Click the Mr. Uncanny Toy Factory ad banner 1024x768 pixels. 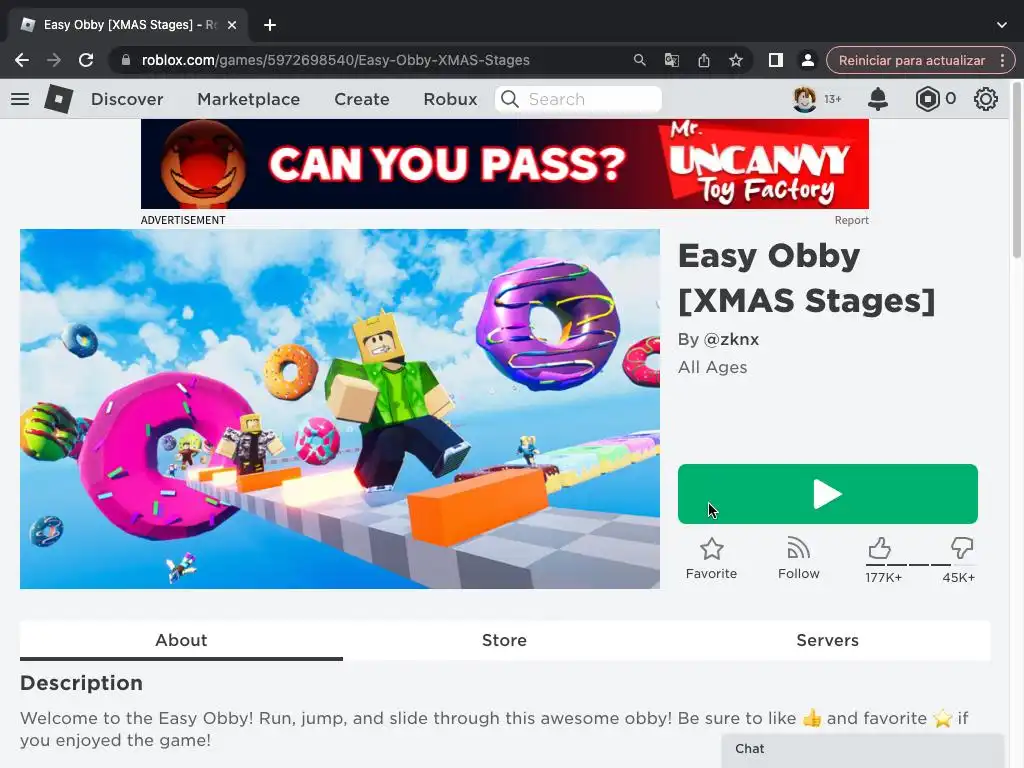coord(505,164)
